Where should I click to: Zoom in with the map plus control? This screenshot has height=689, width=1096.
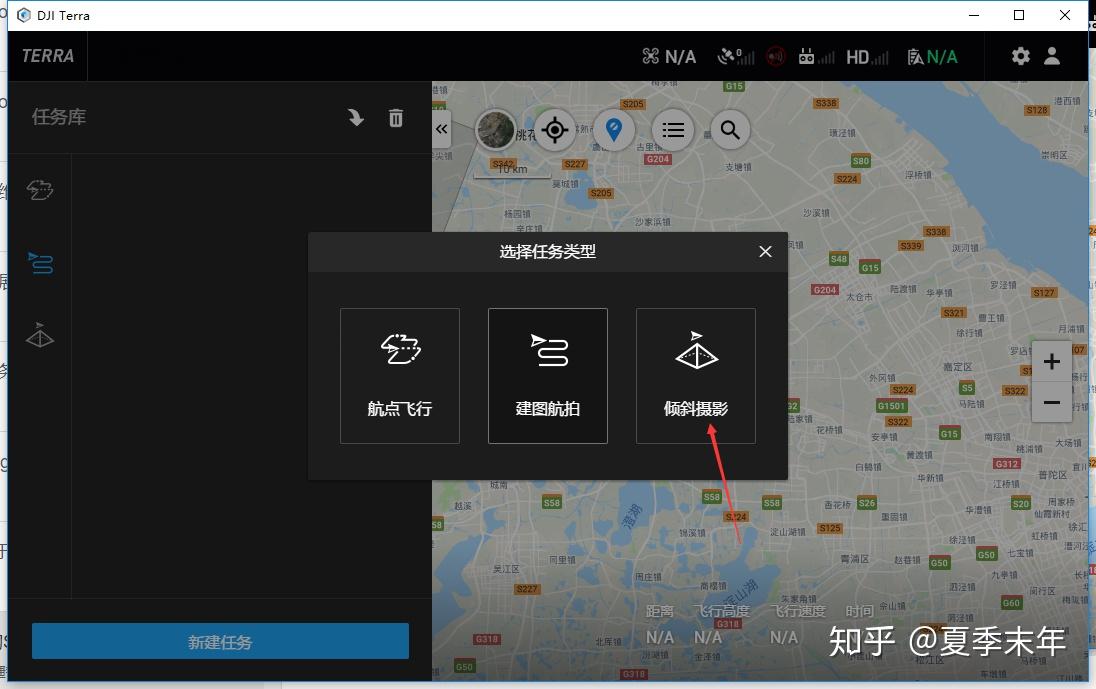pos(1051,361)
